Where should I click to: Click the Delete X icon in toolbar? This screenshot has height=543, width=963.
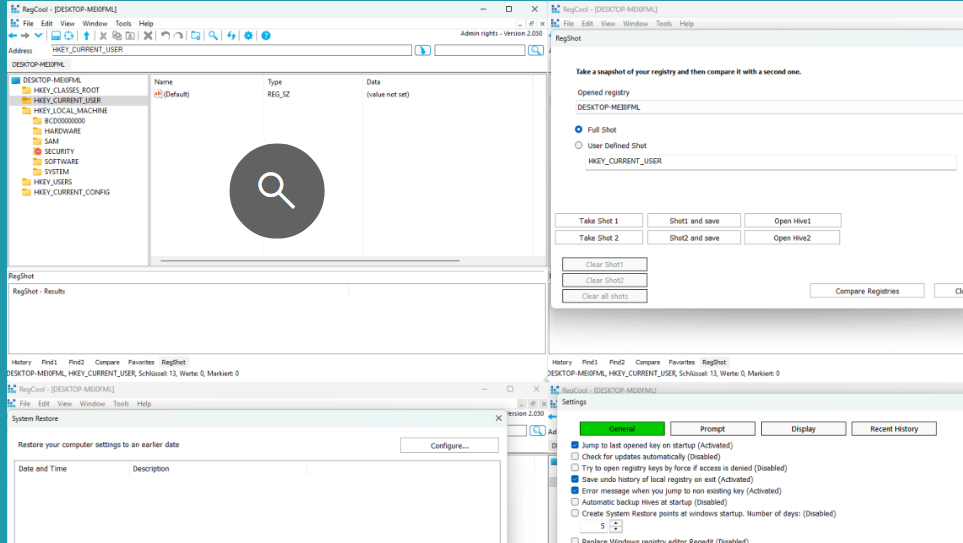(148, 36)
